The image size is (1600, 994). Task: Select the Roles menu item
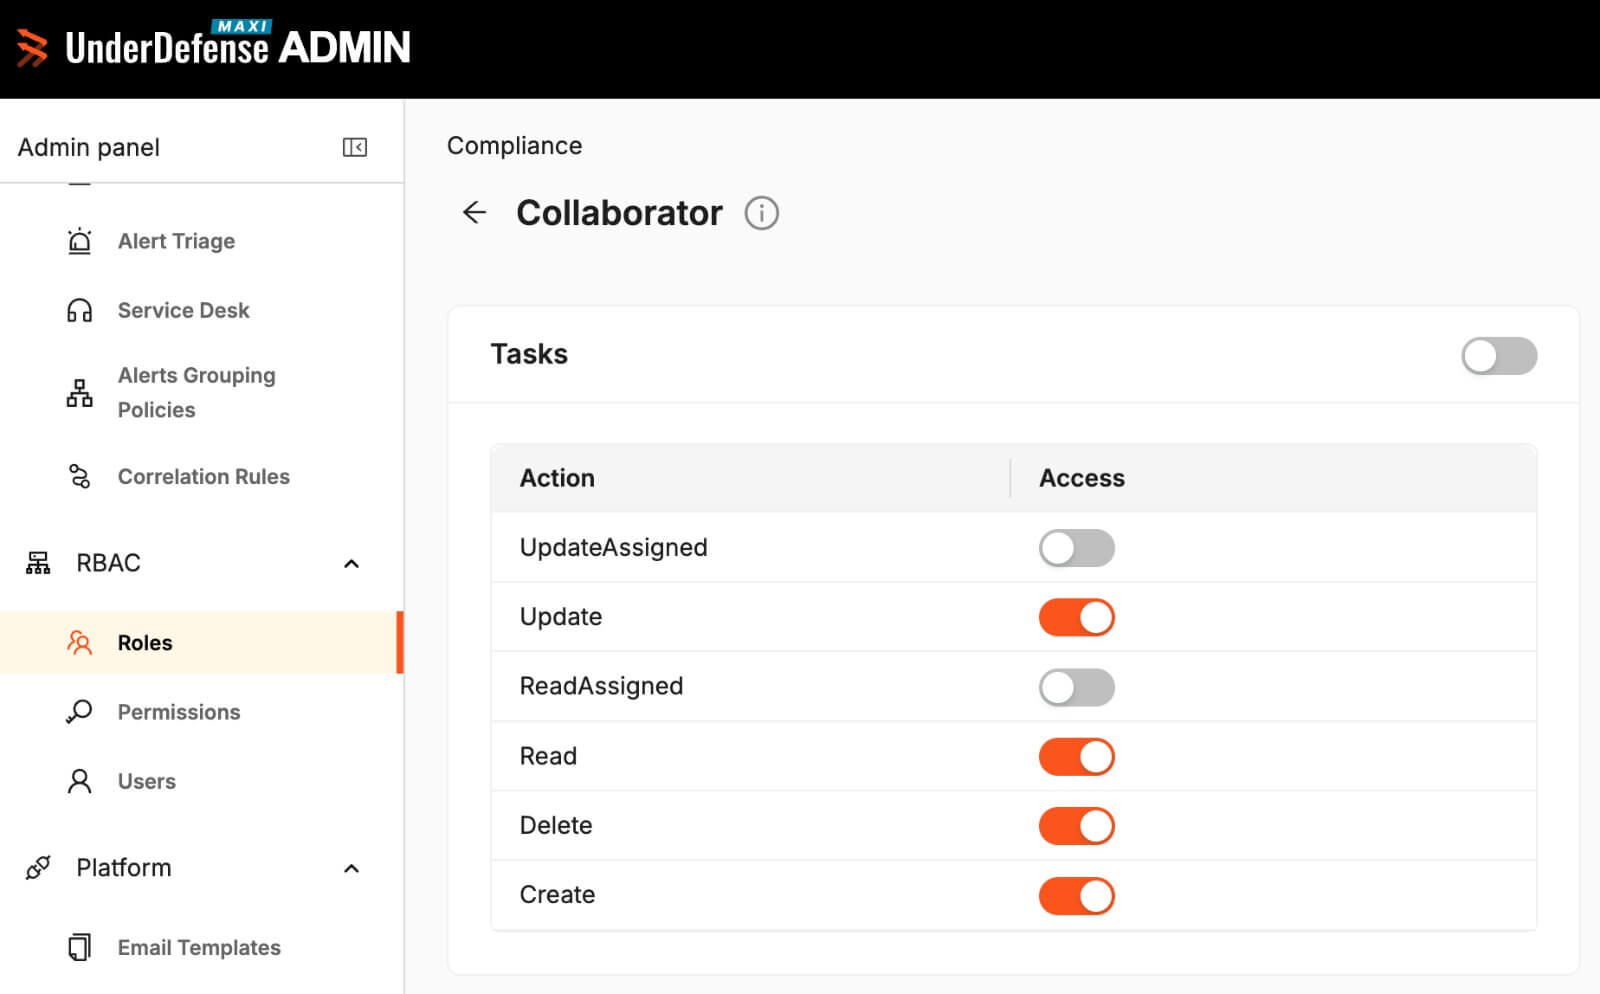201,643
